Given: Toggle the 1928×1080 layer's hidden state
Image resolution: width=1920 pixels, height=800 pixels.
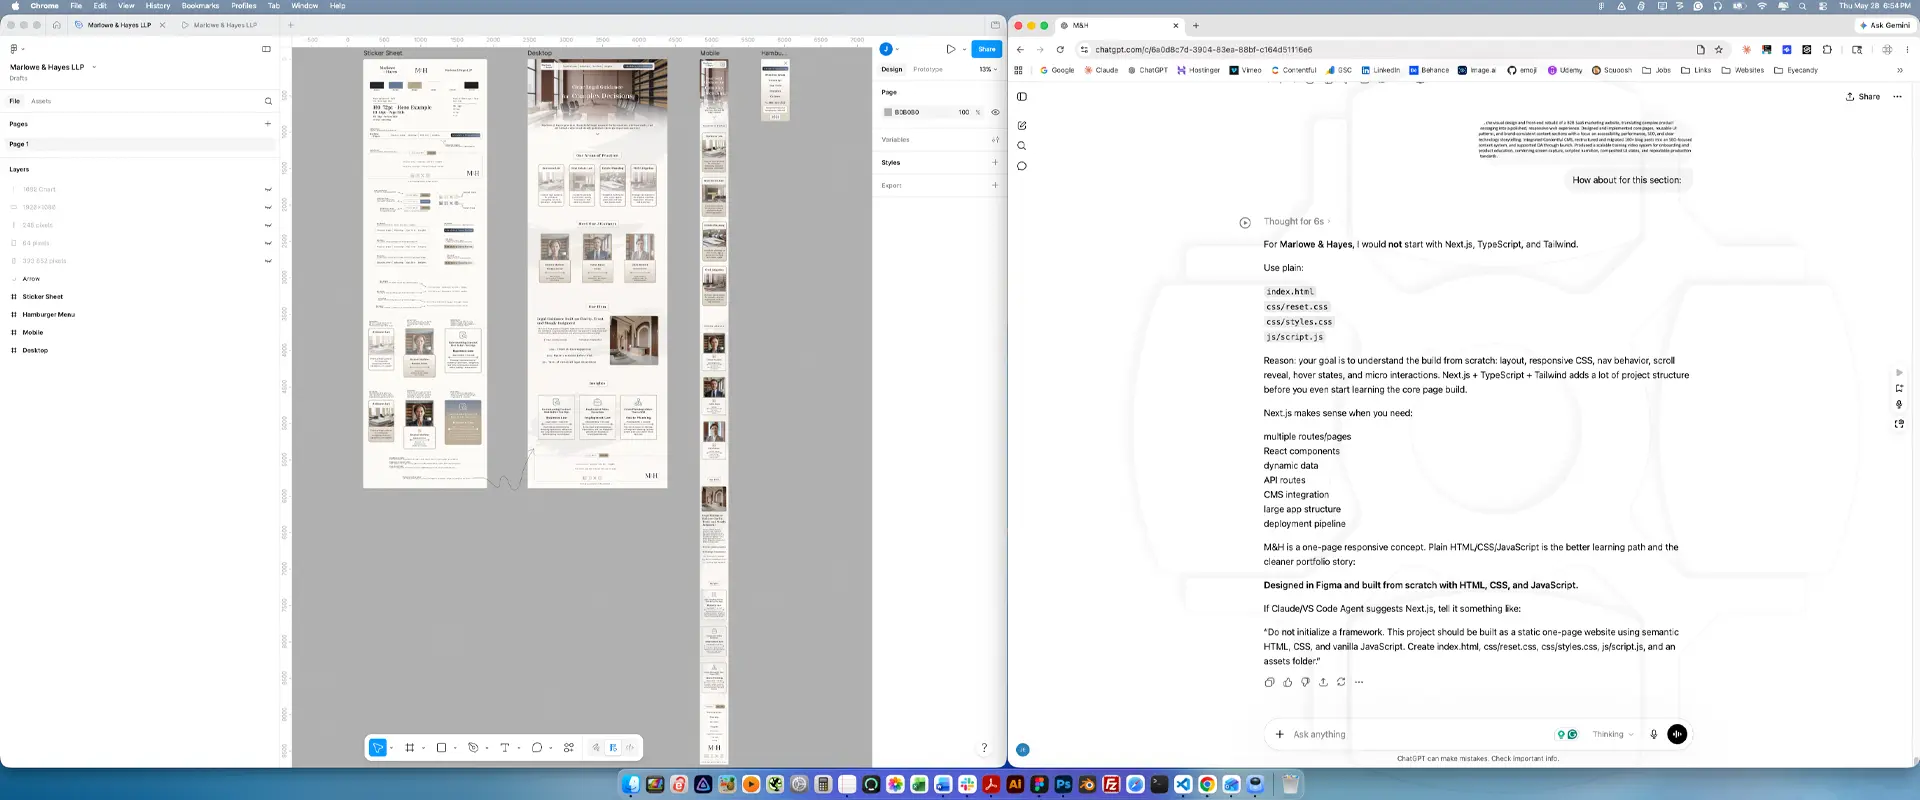Looking at the screenshot, I should point(268,207).
